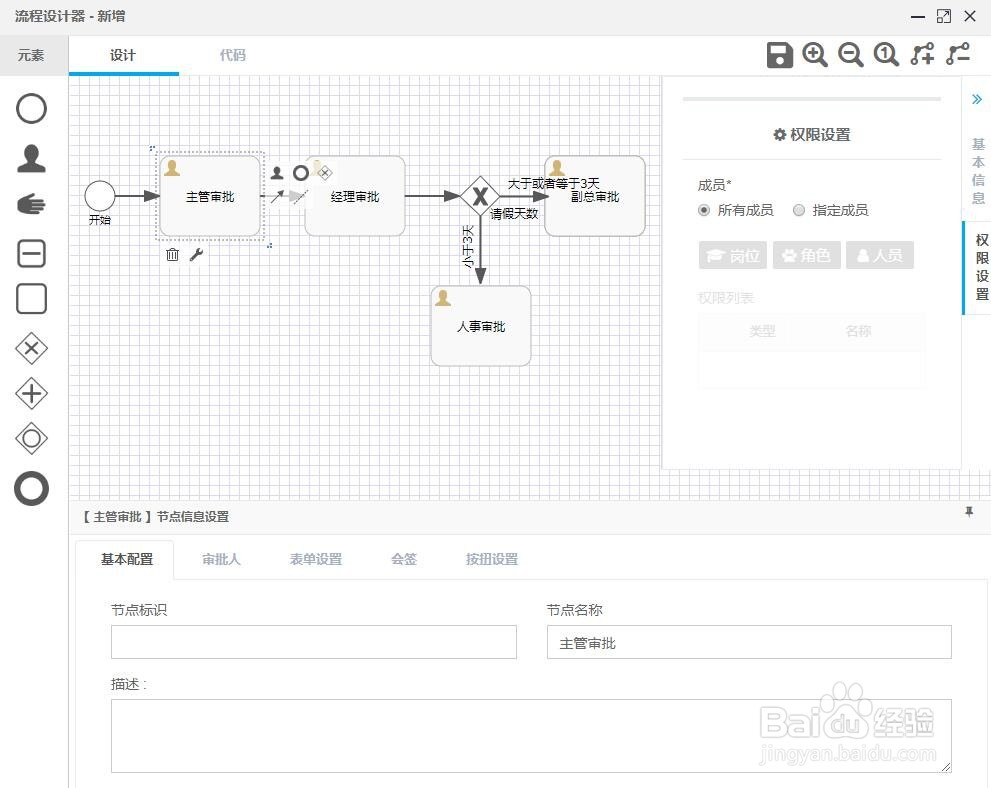
Task: Switch to the 代码 tab
Action: point(232,55)
